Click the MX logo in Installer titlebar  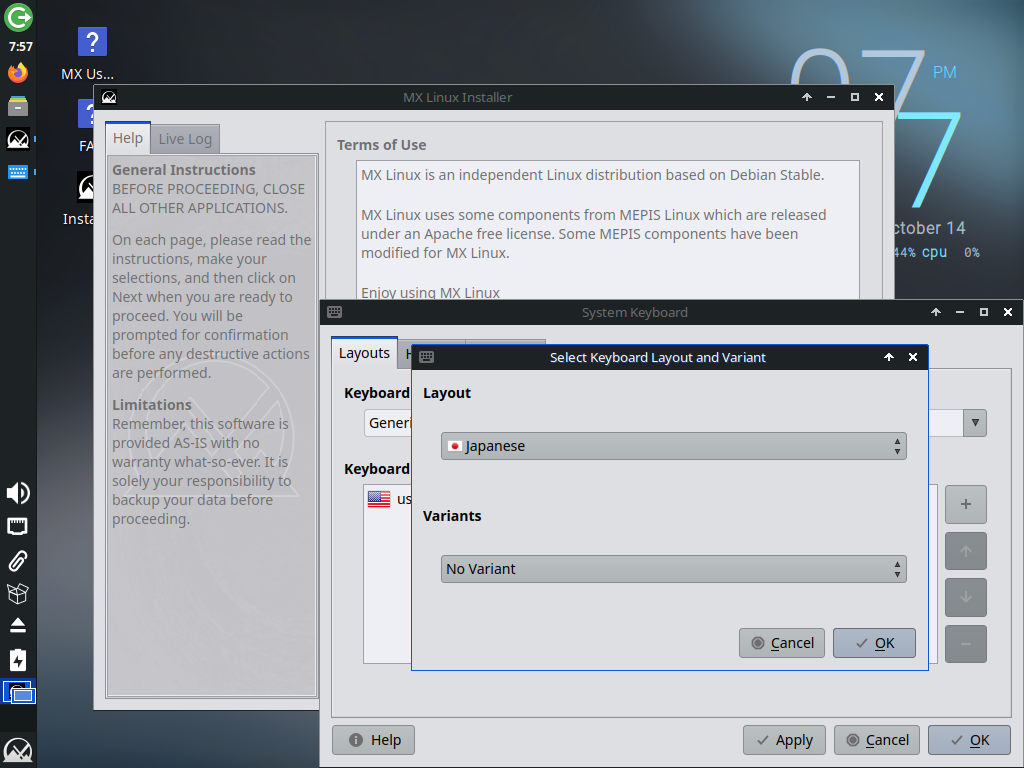pyautogui.click(x=109, y=97)
